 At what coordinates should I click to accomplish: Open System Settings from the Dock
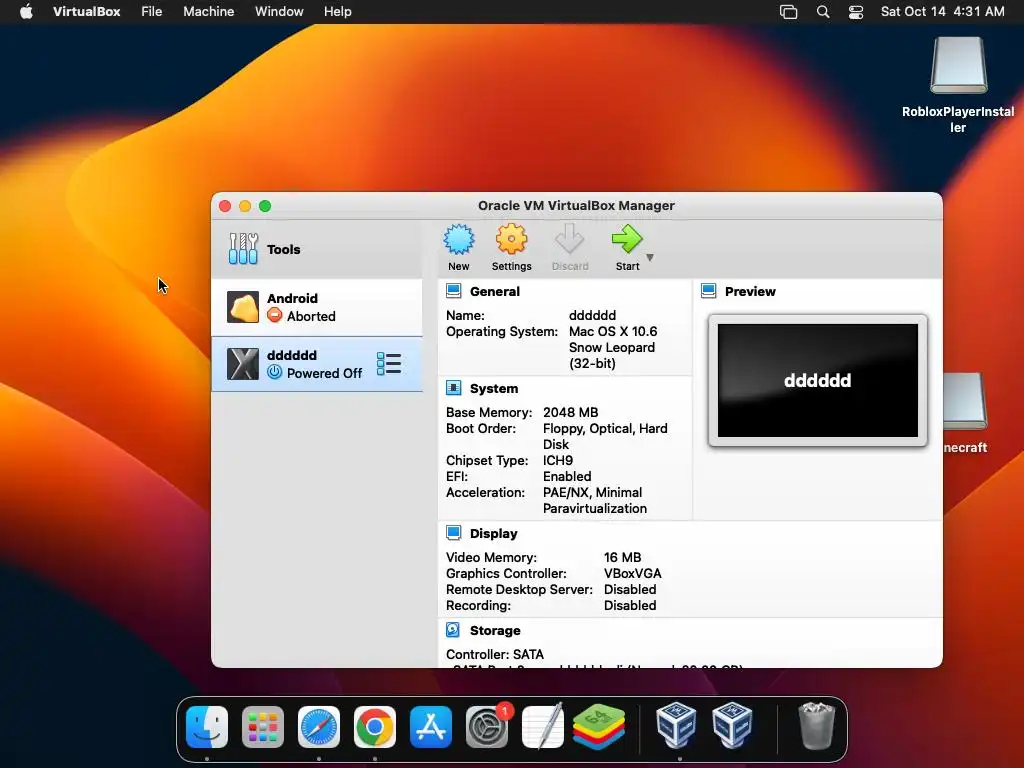[x=487, y=727]
